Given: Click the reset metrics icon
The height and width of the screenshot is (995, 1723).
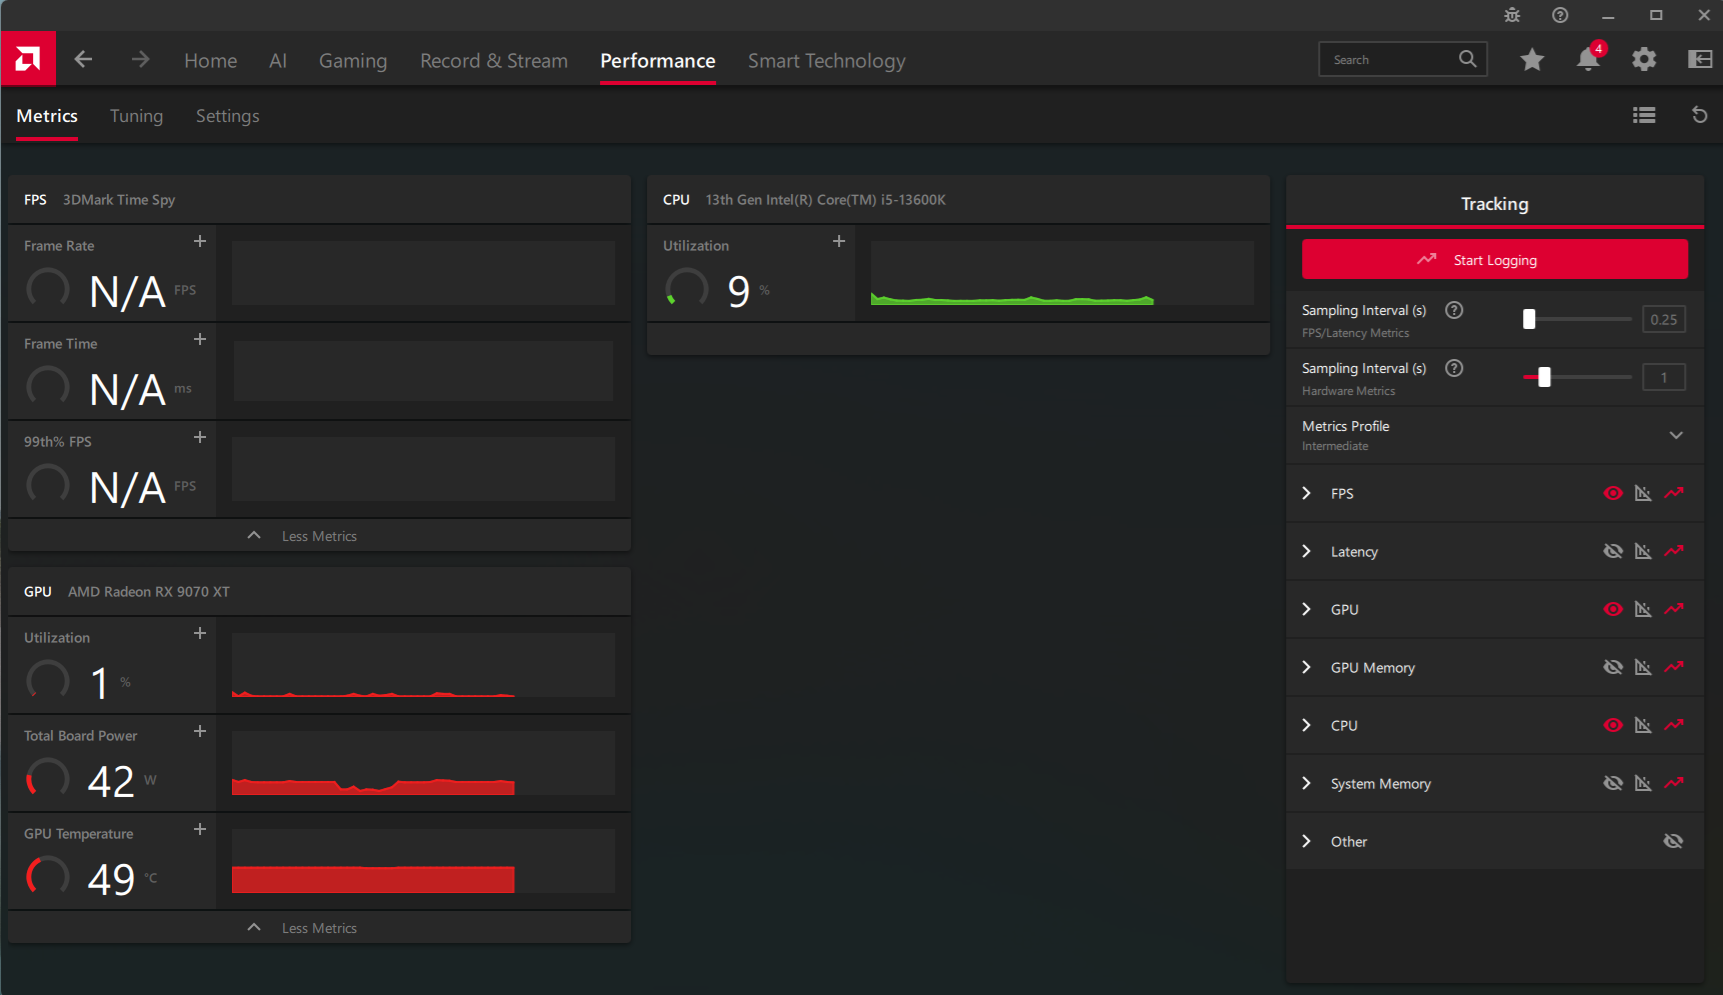Looking at the screenshot, I should tap(1699, 115).
